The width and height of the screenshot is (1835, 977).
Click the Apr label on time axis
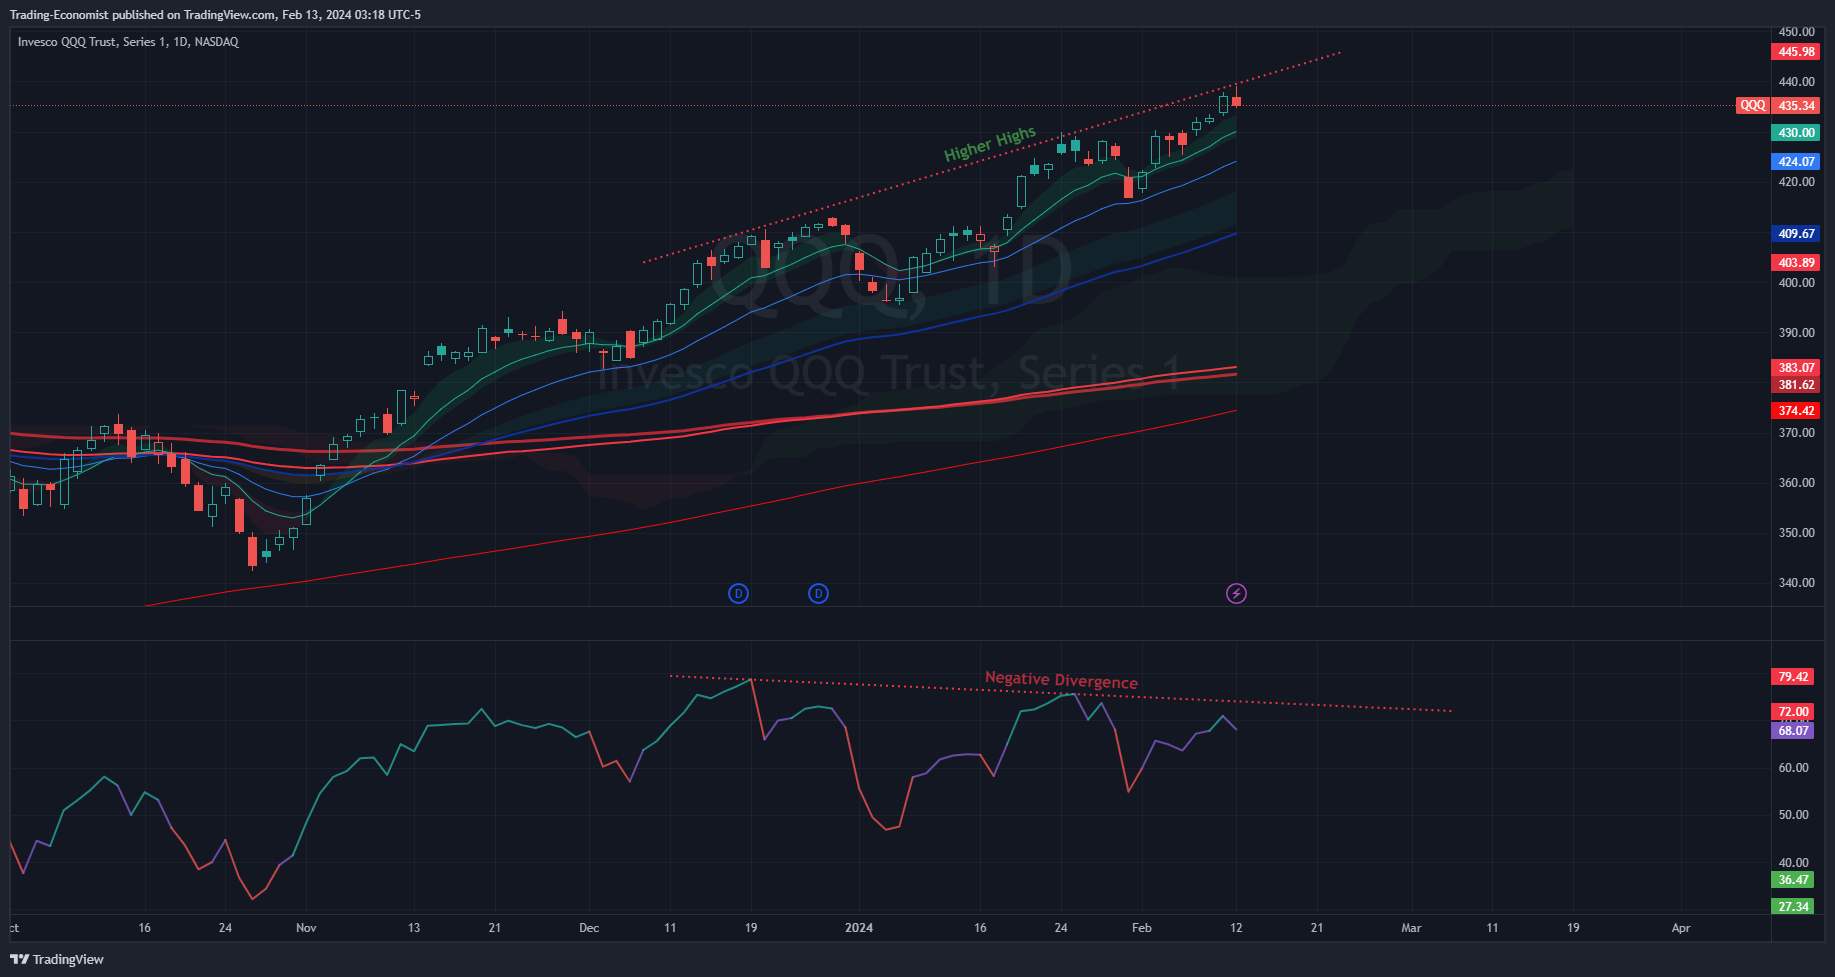point(1681,928)
